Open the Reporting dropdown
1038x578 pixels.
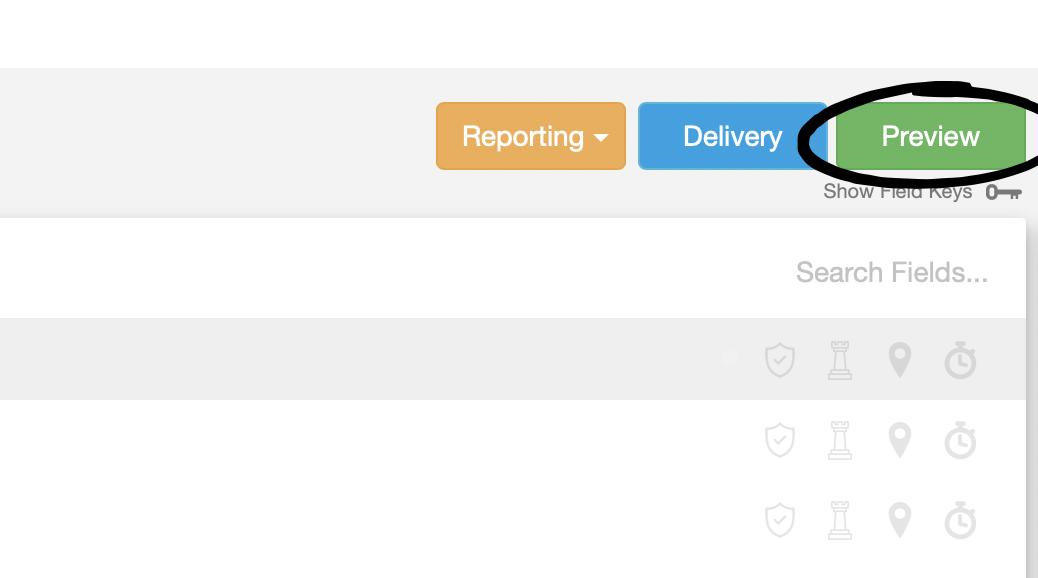tap(530, 136)
